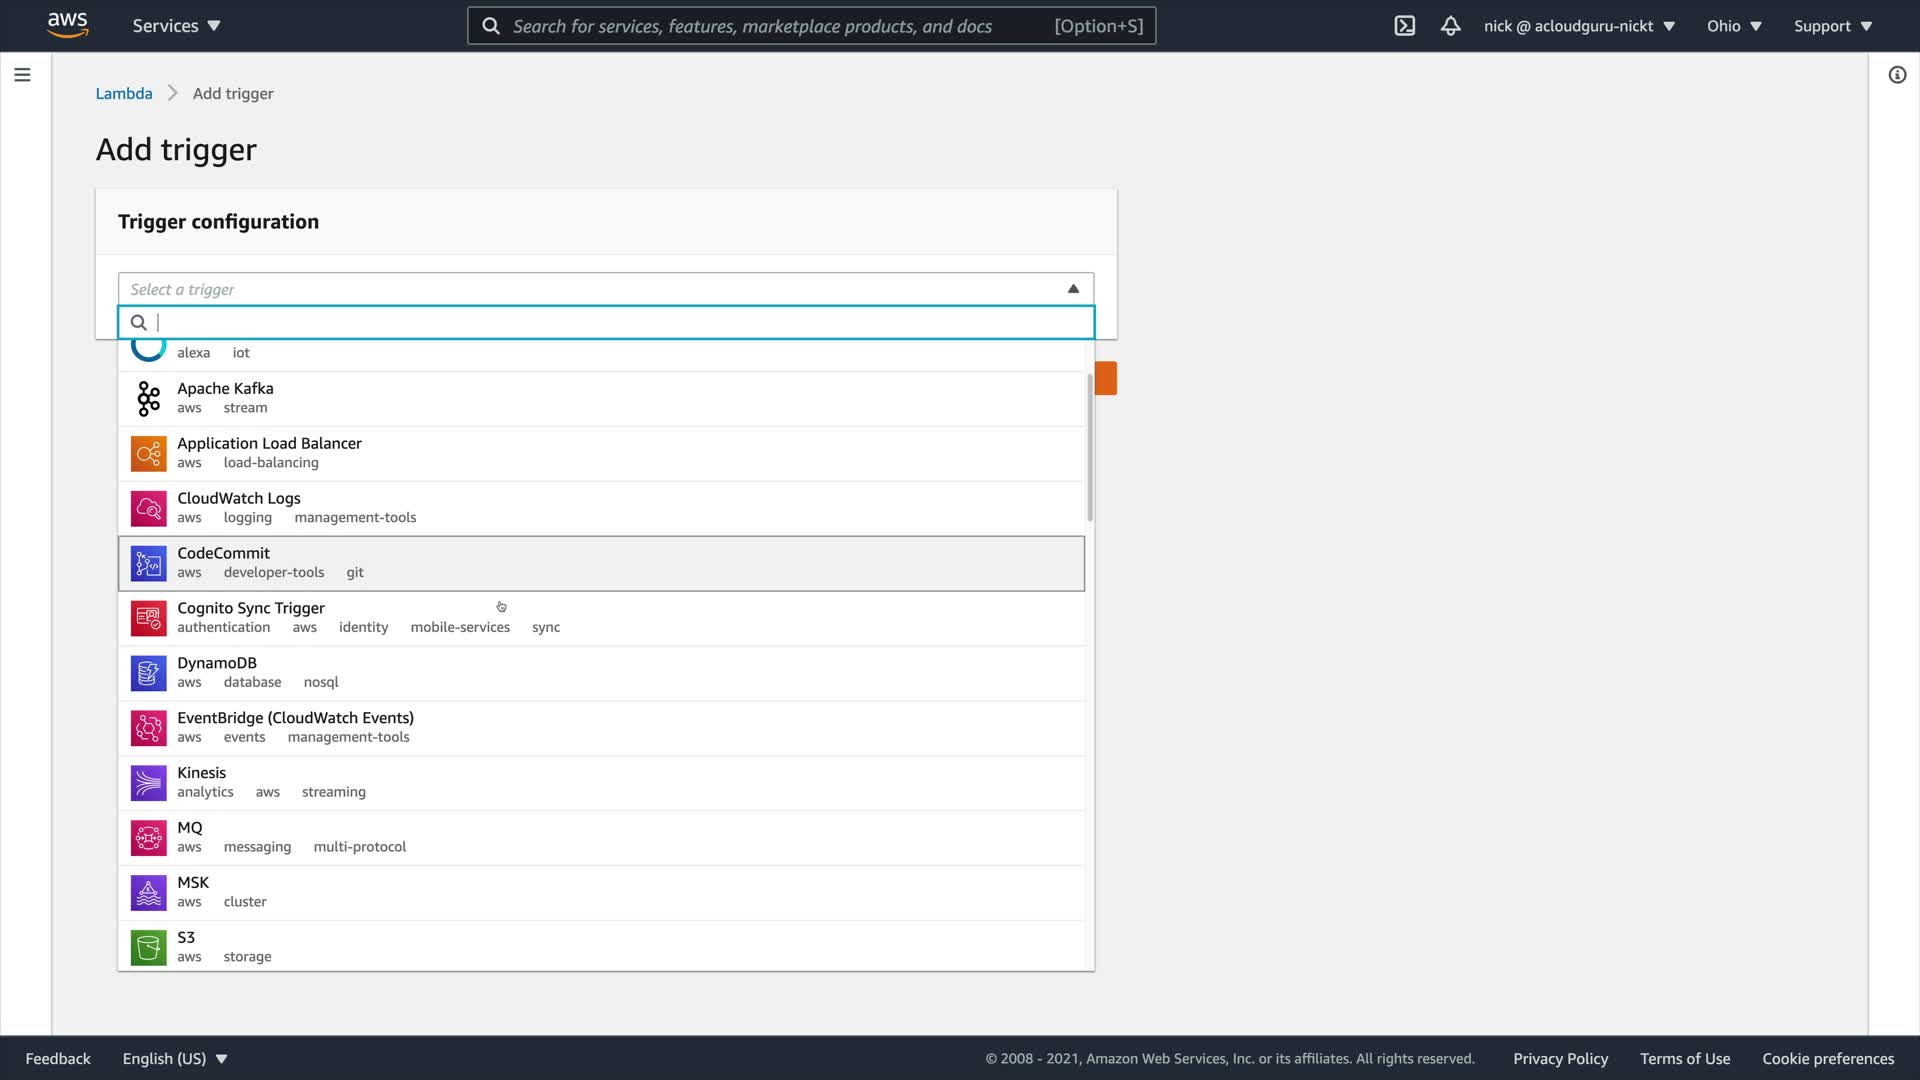Select the Kinesis trigger icon
Screen dimensions: 1920x1080
pos(148,783)
